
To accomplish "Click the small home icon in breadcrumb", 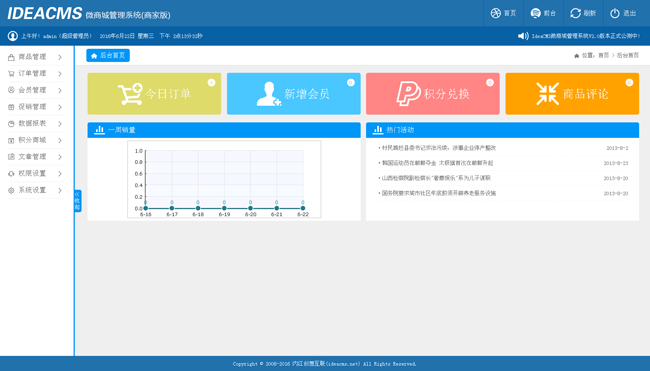I will point(577,56).
